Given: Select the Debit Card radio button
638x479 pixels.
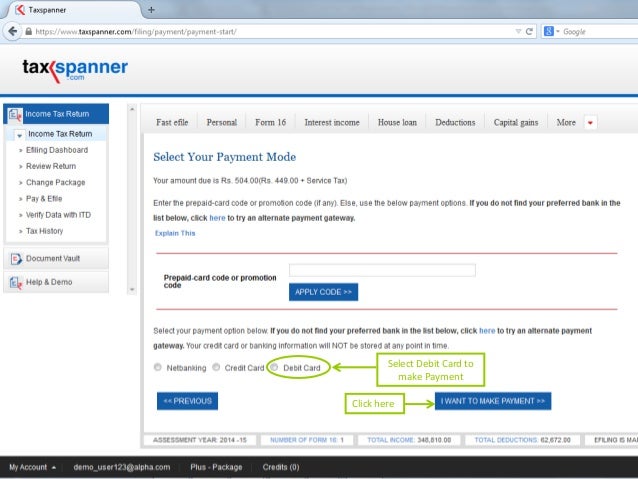Looking at the screenshot, I should [274, 367].
